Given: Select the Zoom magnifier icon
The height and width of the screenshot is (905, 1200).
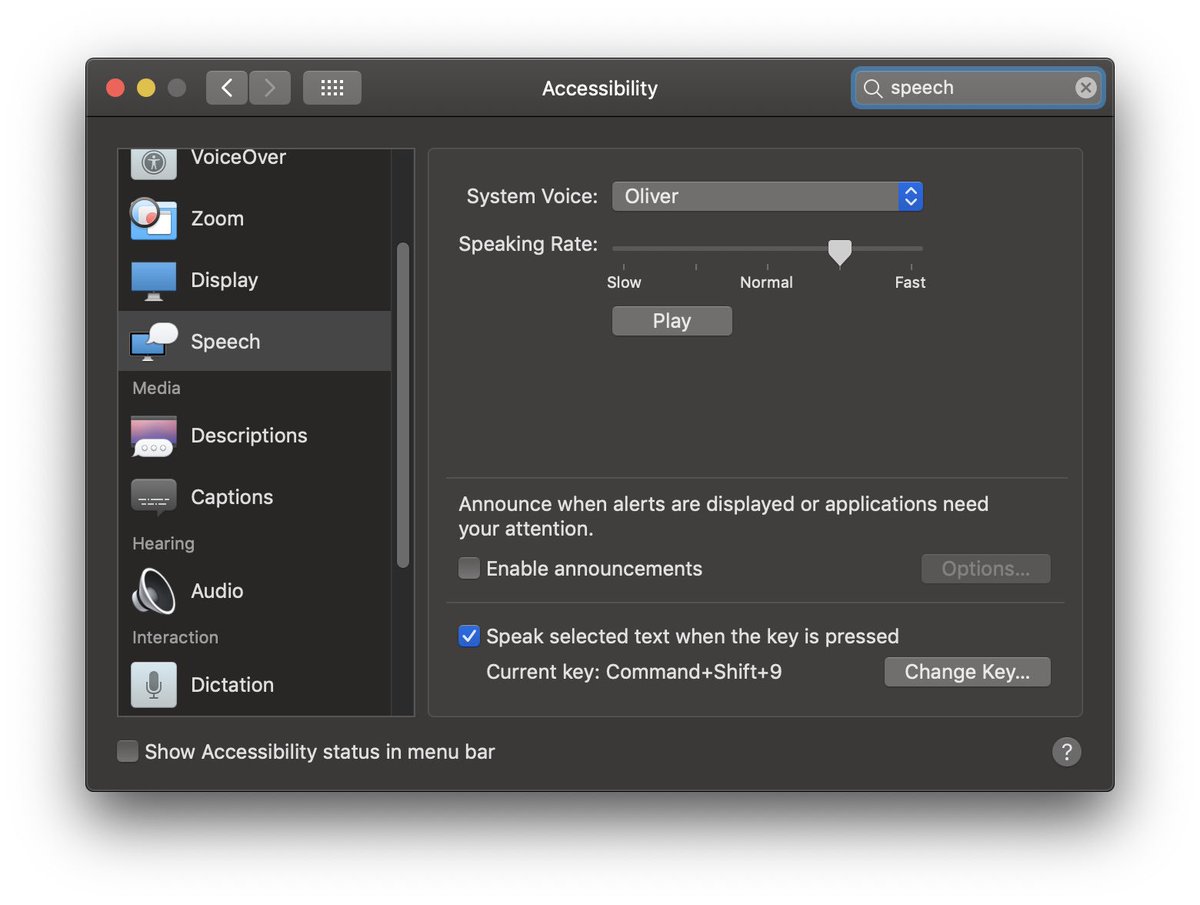Looking at the screenshot, I should 153,218.
